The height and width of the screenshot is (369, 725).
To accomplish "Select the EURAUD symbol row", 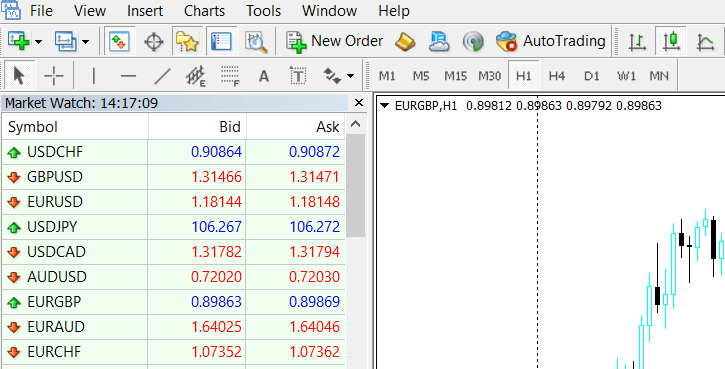I will click(173, 327).
